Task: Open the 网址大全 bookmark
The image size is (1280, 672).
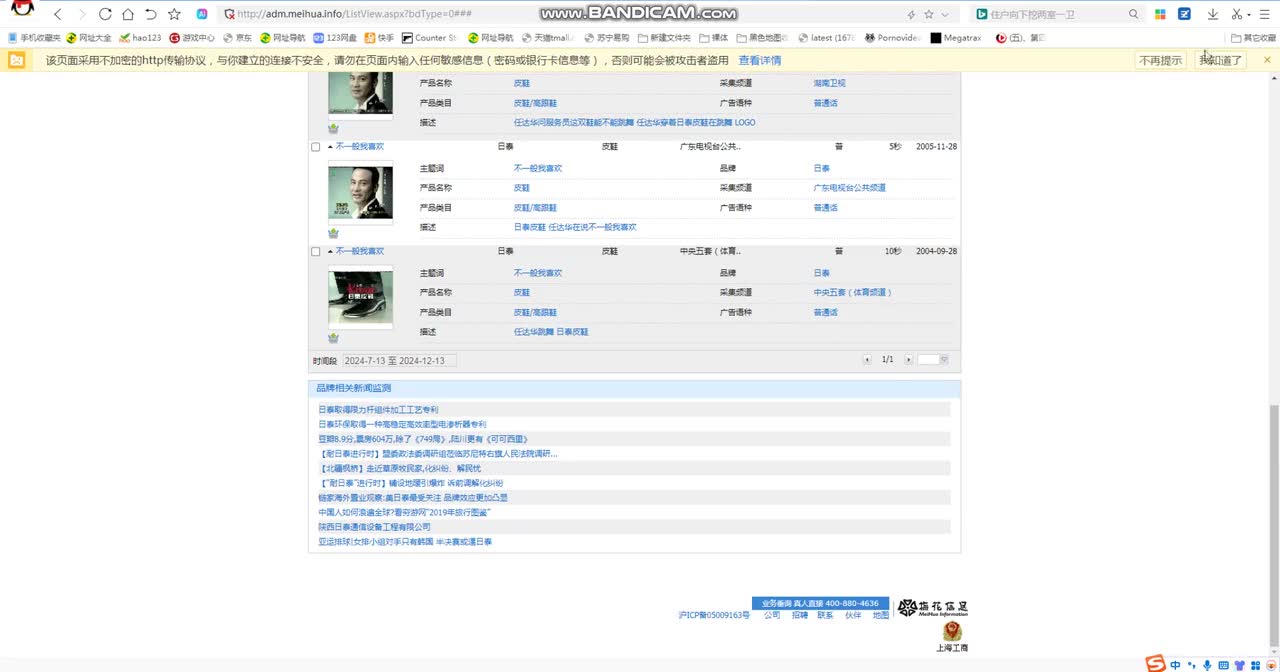Action: pyautogui.click(x=89, y=38)
